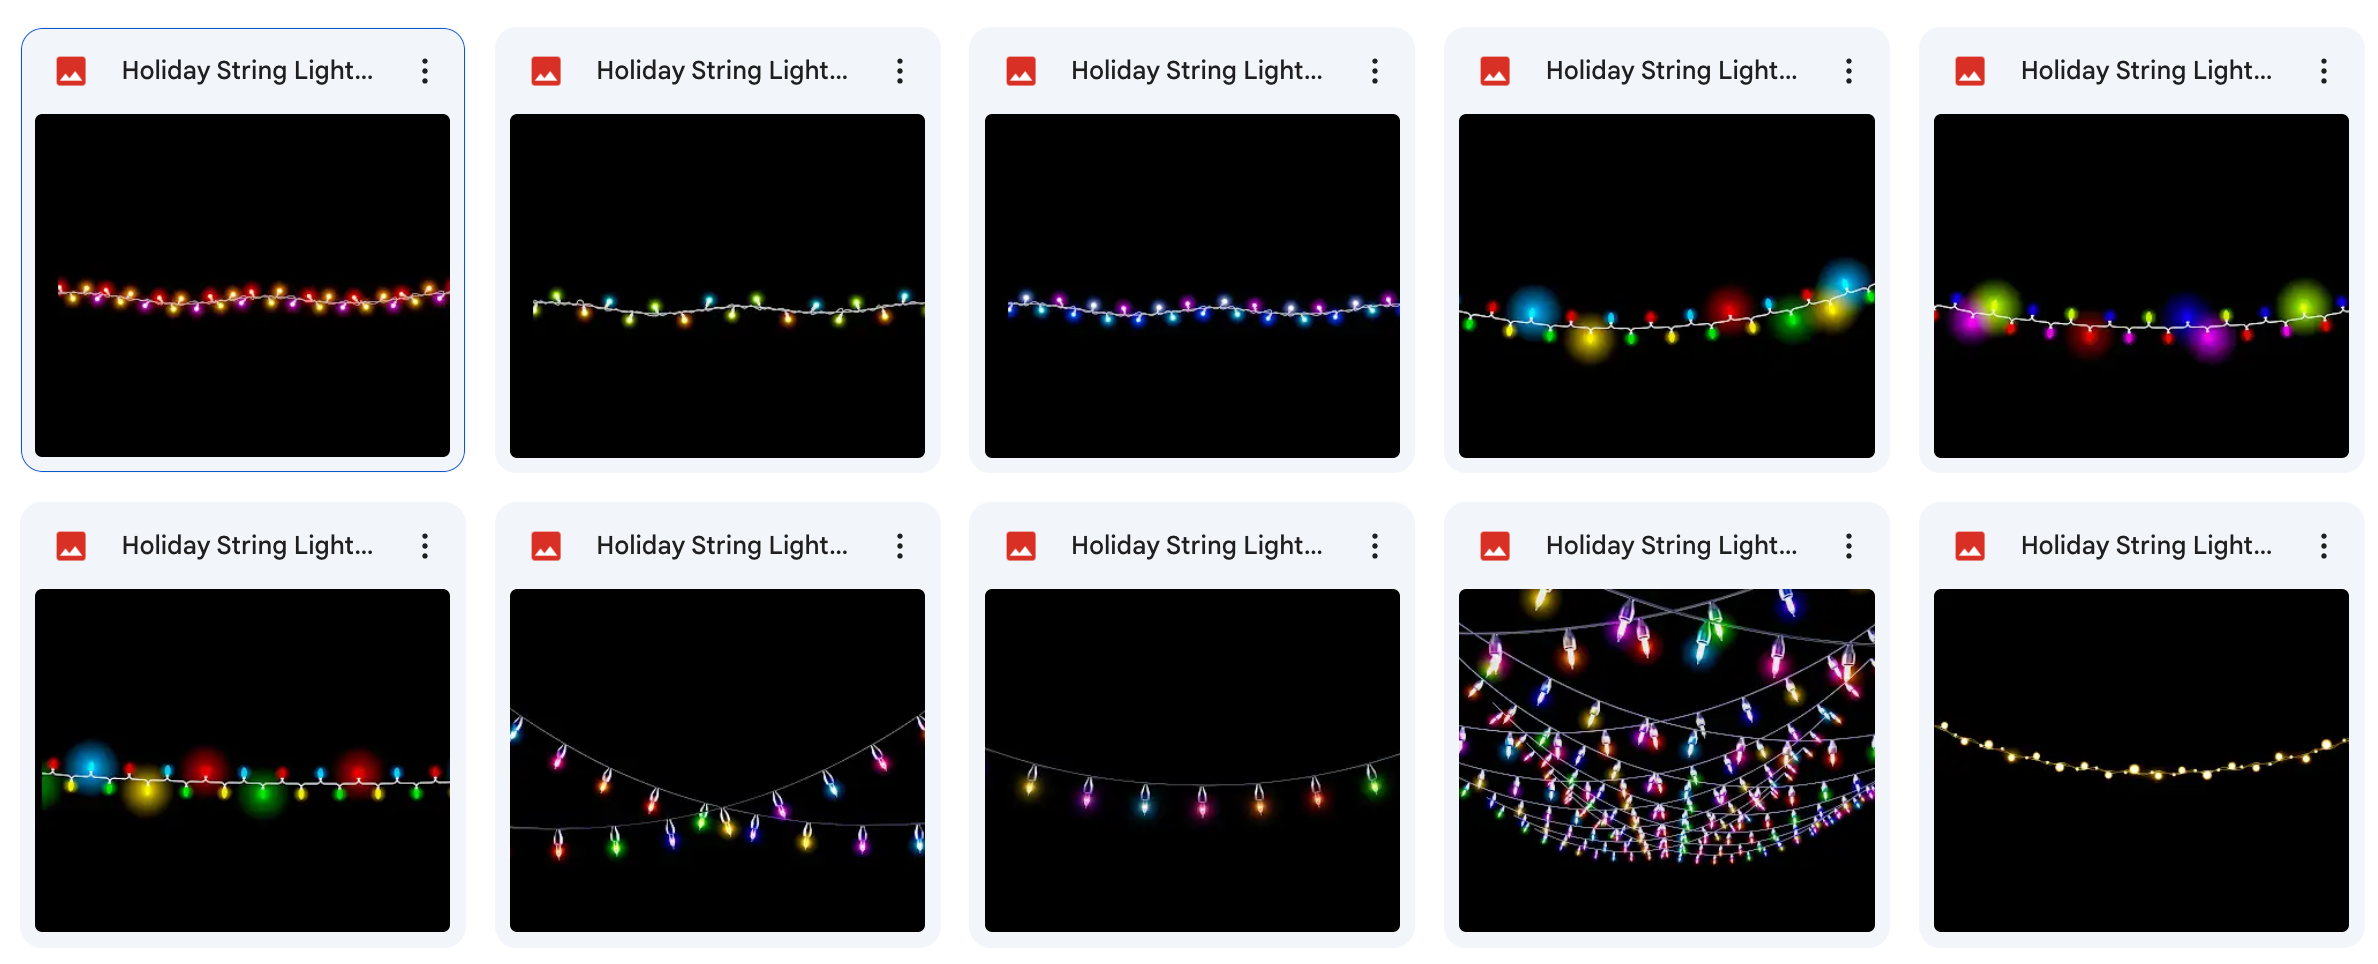Click the image icon on the drooping single string card
Image resolution: width=2378 pixels, height=964 pixels.
pos(1021,546)
